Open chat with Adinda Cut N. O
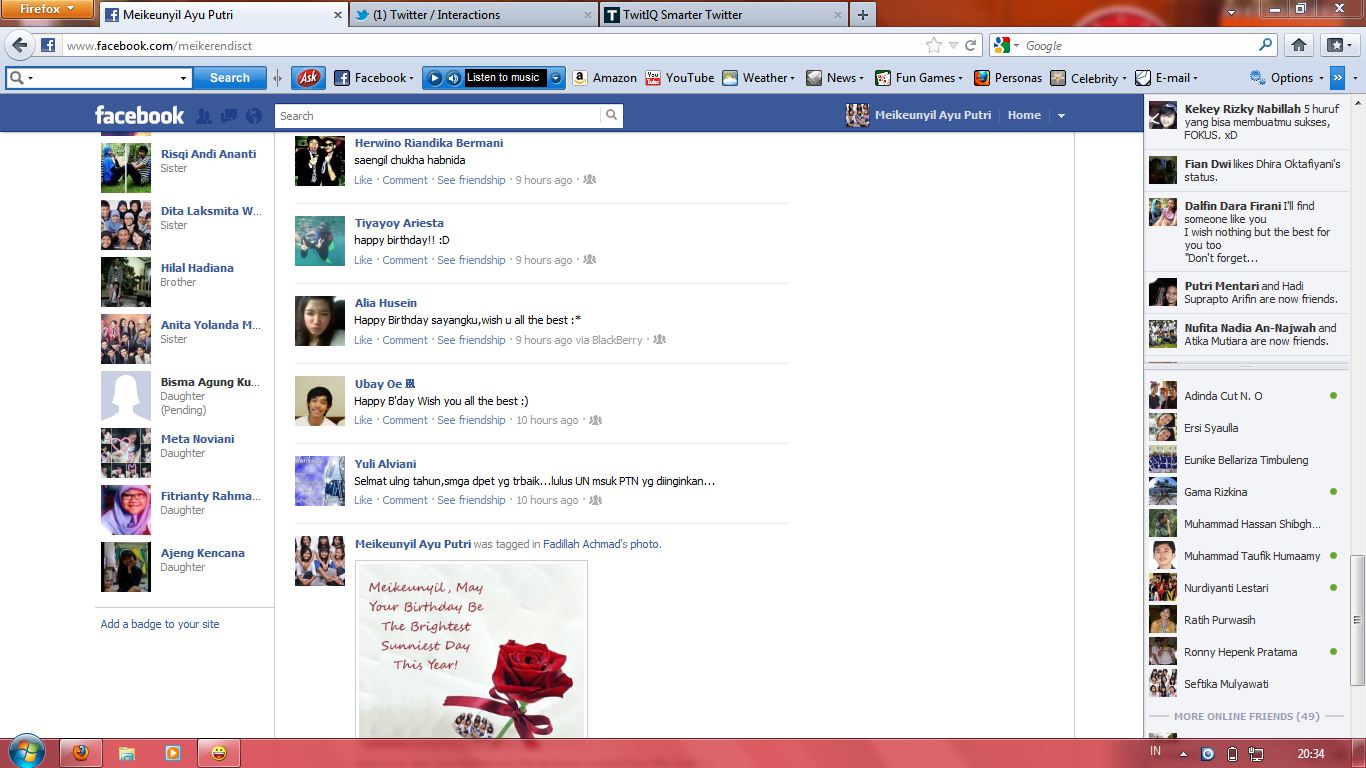The image size is (1366, 768). pos(1245,396)
